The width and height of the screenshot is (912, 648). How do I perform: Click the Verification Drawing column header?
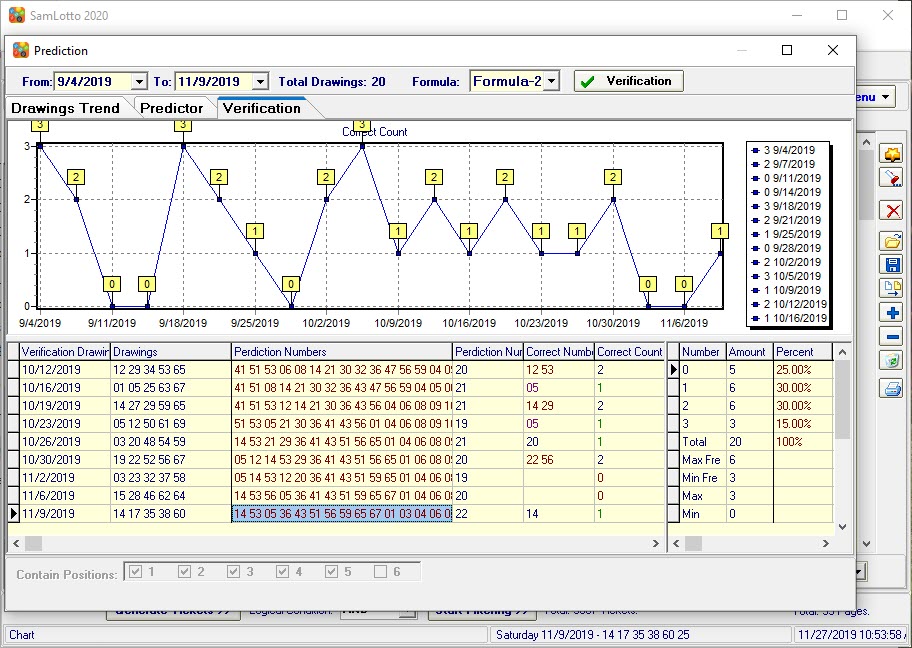[x=65, y=352]
